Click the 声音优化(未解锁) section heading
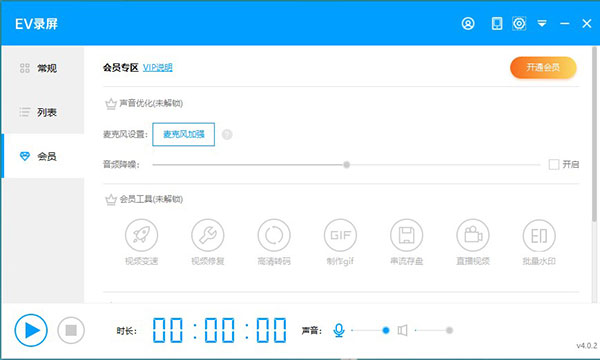This screenshot has width=600, height=360. (151, 103)
